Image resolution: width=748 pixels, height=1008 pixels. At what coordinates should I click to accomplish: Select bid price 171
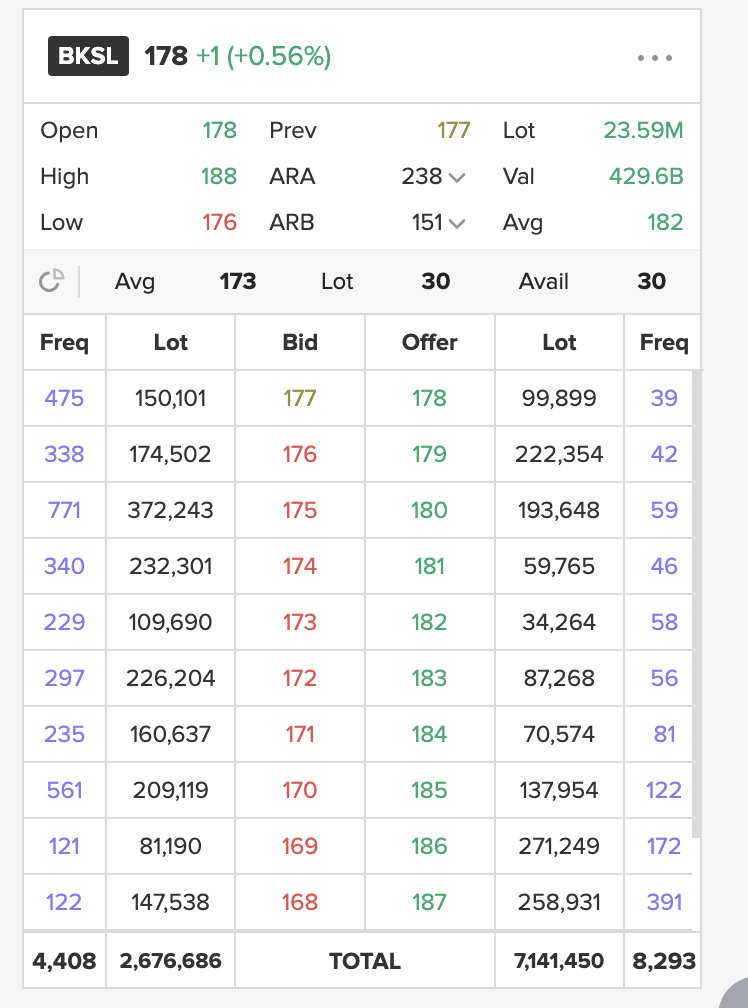click(x=300, y=734)
